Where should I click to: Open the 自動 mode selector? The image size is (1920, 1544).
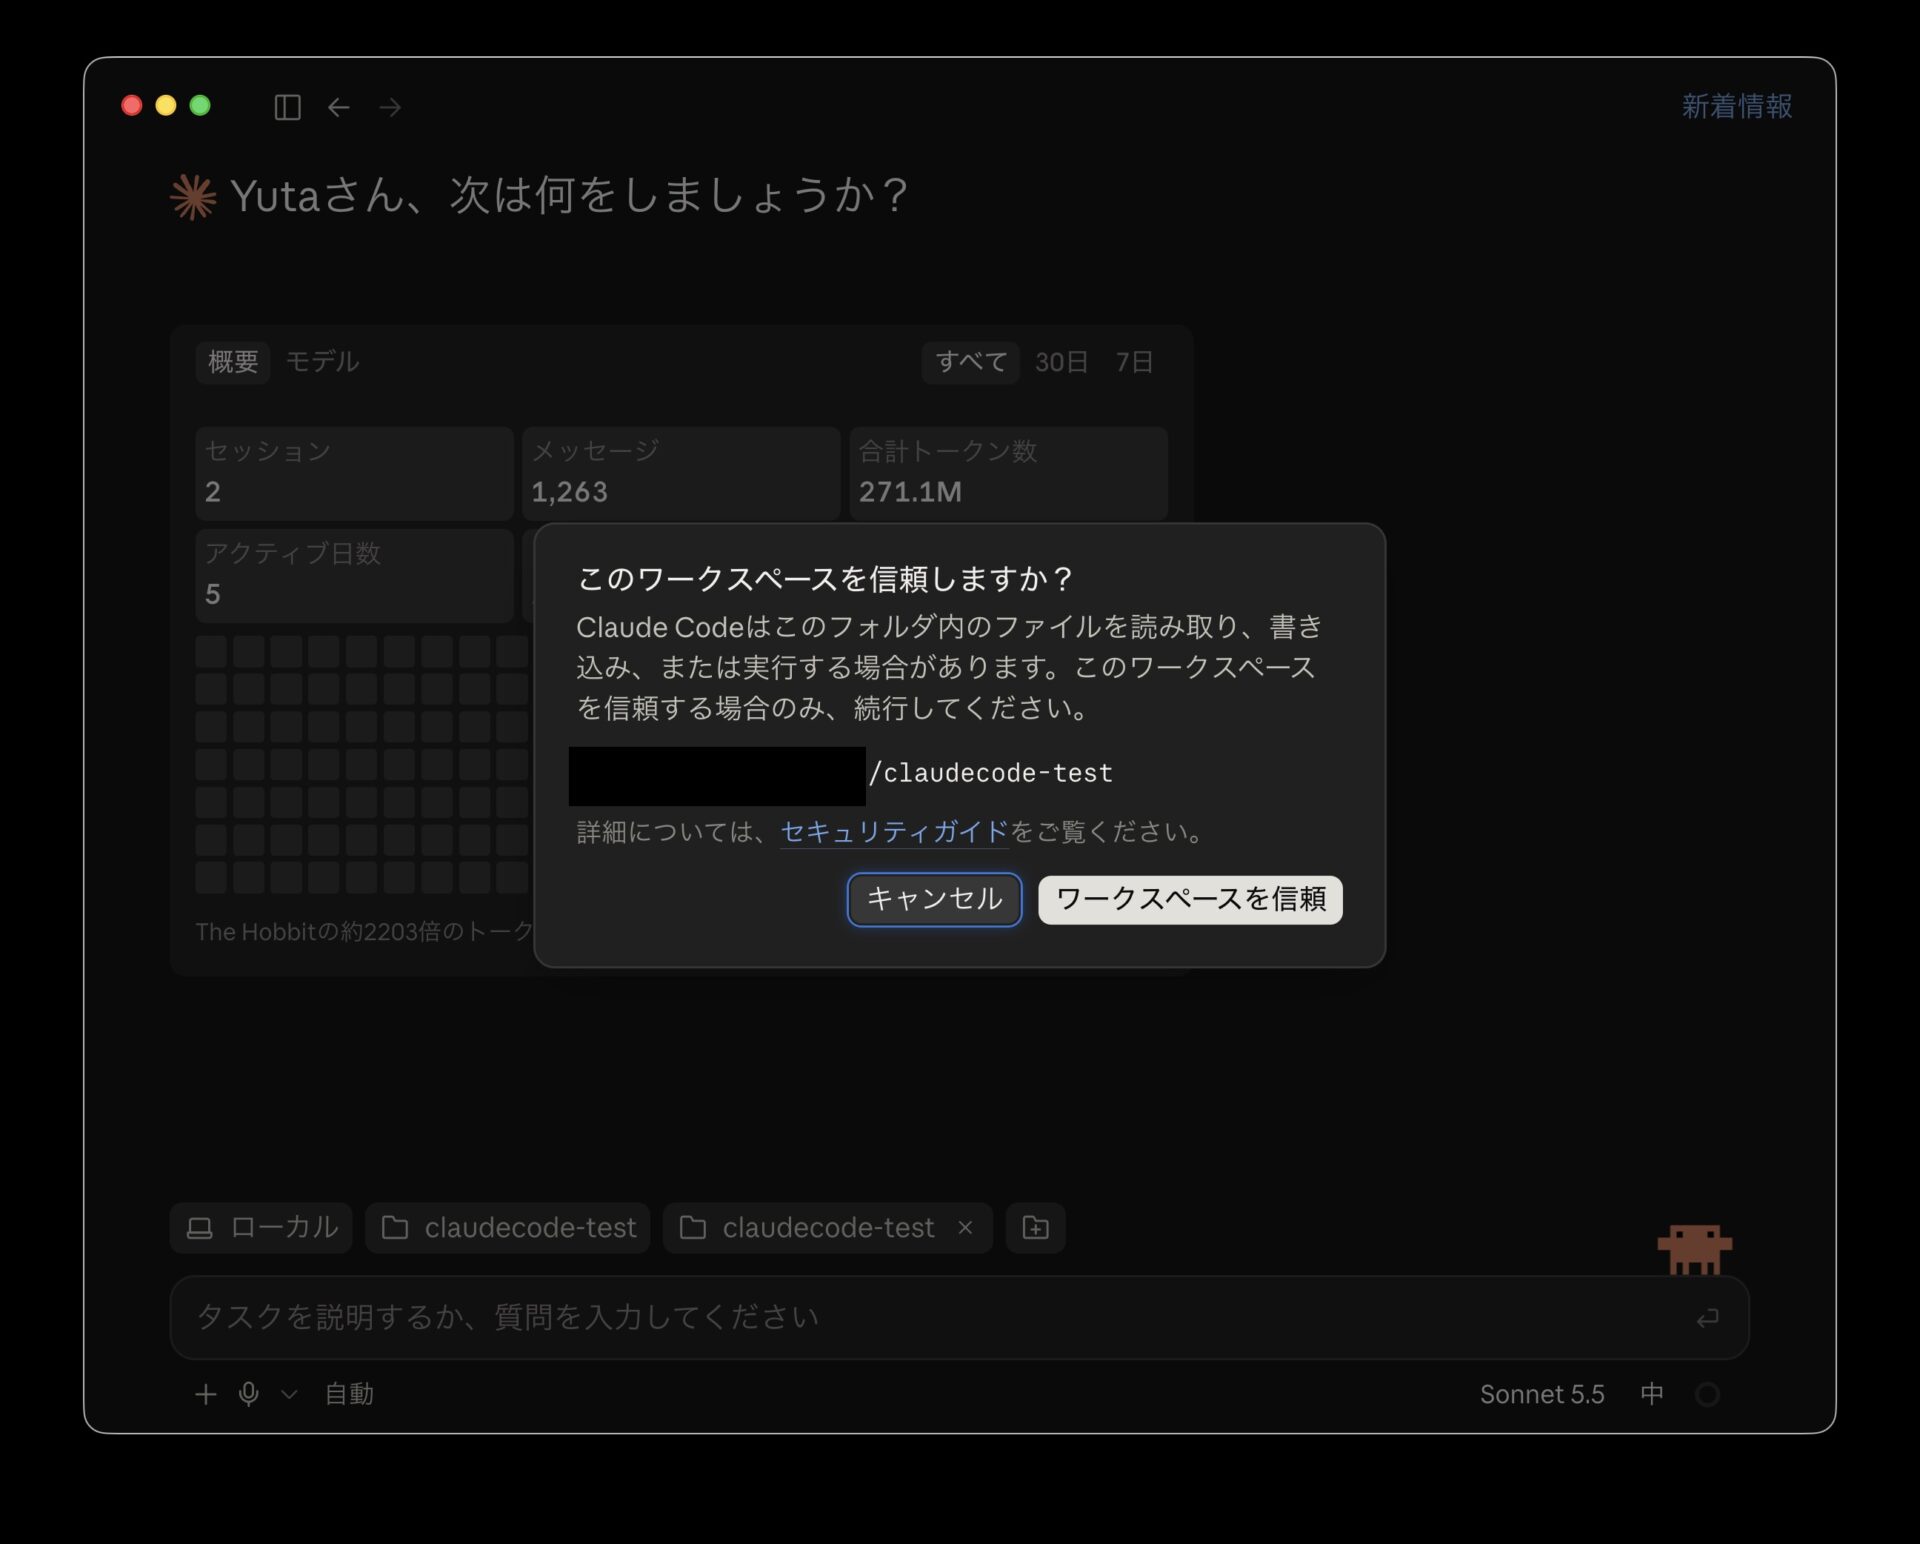pos(349,1394)
